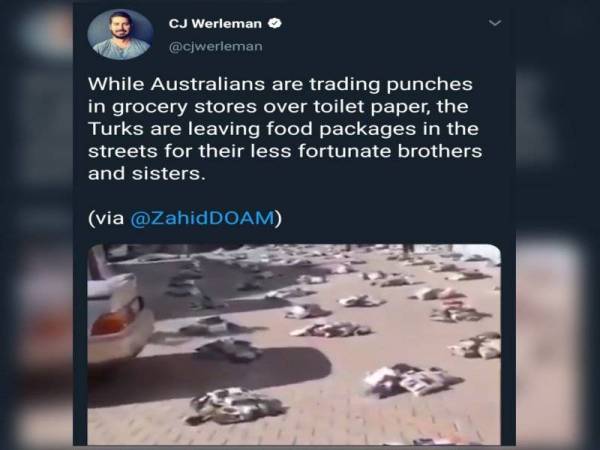Click the "(via" text before the mention
600x450 pixels.
[107, 218]
